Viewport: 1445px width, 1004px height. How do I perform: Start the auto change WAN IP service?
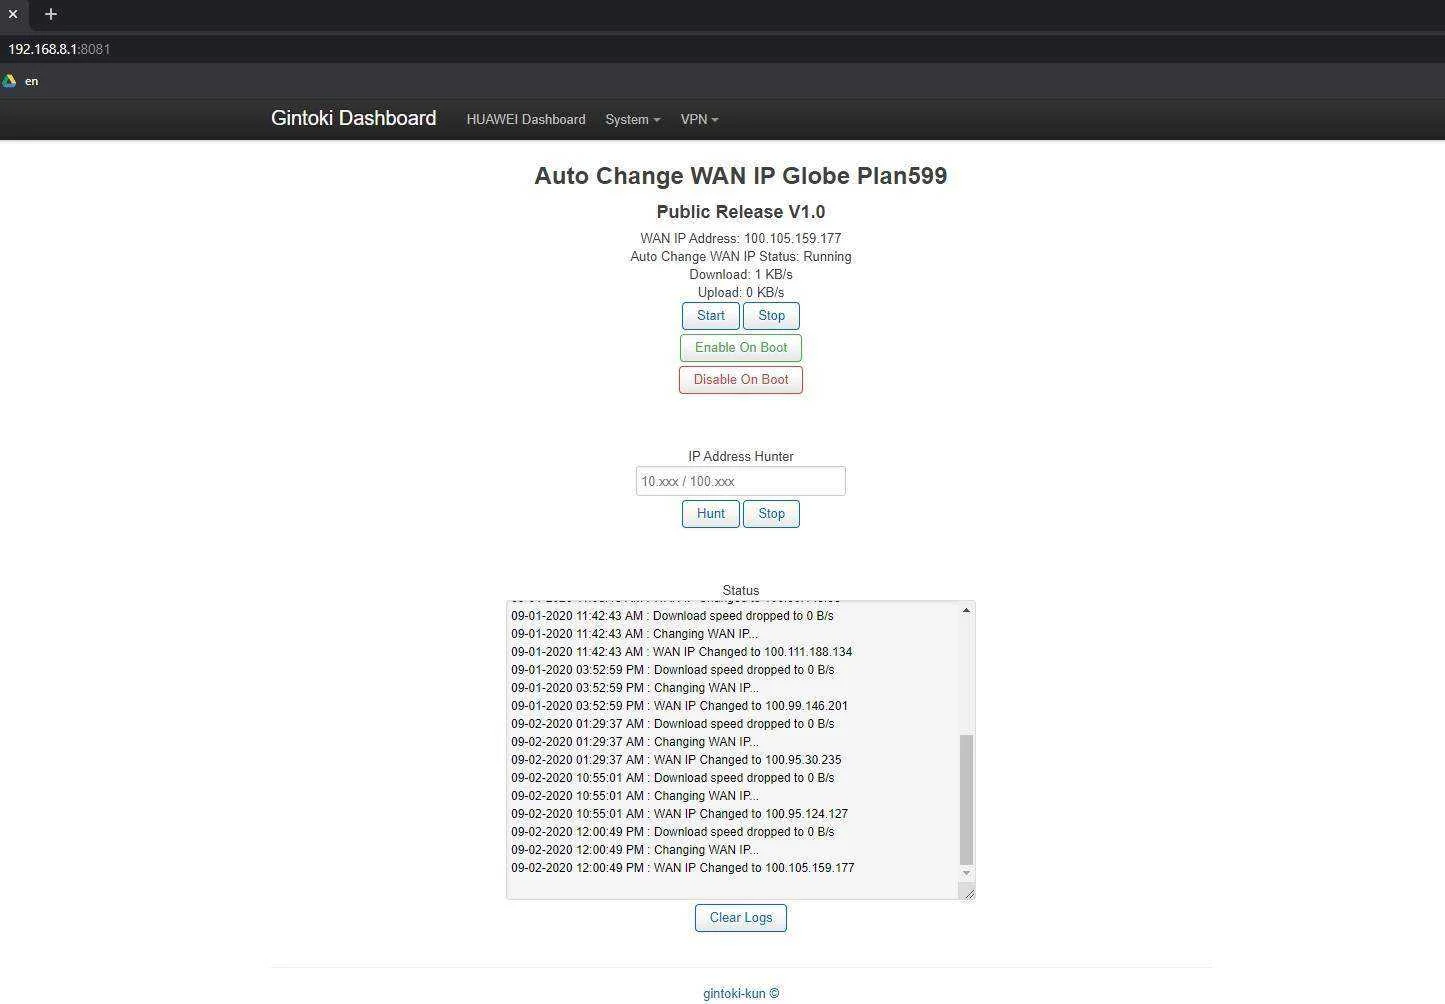711,316
